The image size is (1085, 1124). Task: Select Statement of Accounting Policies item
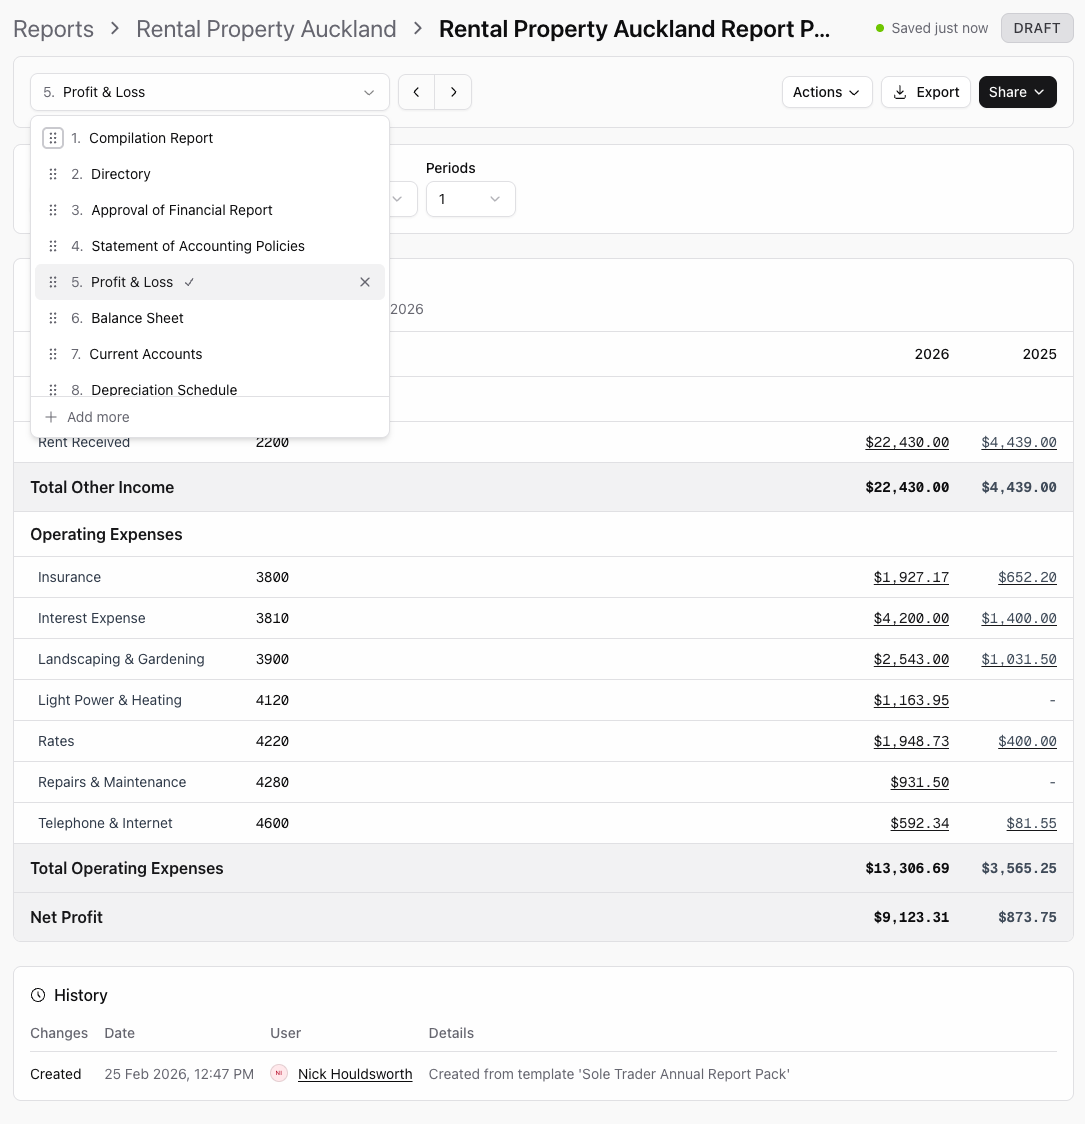coord(198,246)
